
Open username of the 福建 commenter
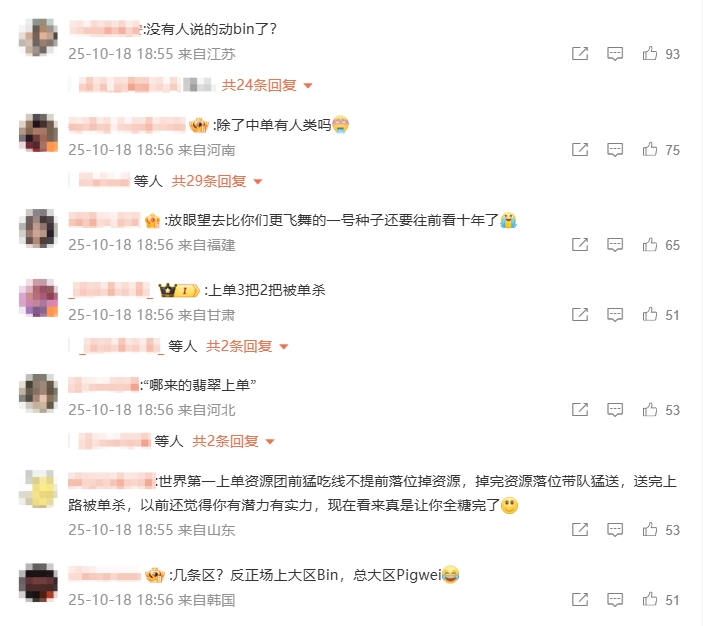pyautogui.click(x=104, y=220)
